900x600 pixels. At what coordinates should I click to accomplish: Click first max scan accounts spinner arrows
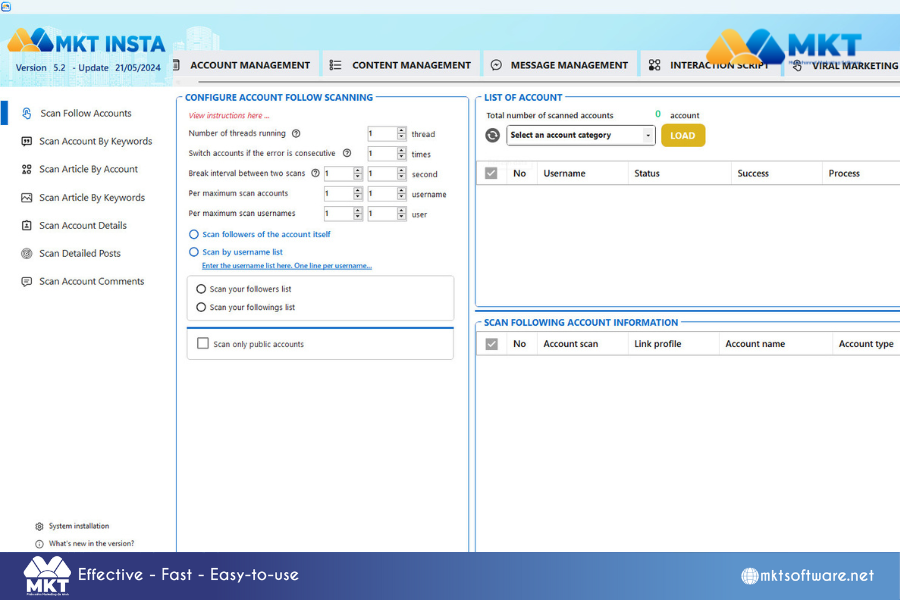click(358, 194)
